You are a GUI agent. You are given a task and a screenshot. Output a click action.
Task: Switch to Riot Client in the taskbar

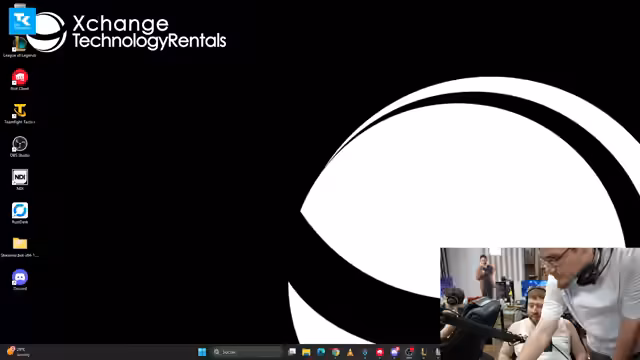[x=380, y=352]
